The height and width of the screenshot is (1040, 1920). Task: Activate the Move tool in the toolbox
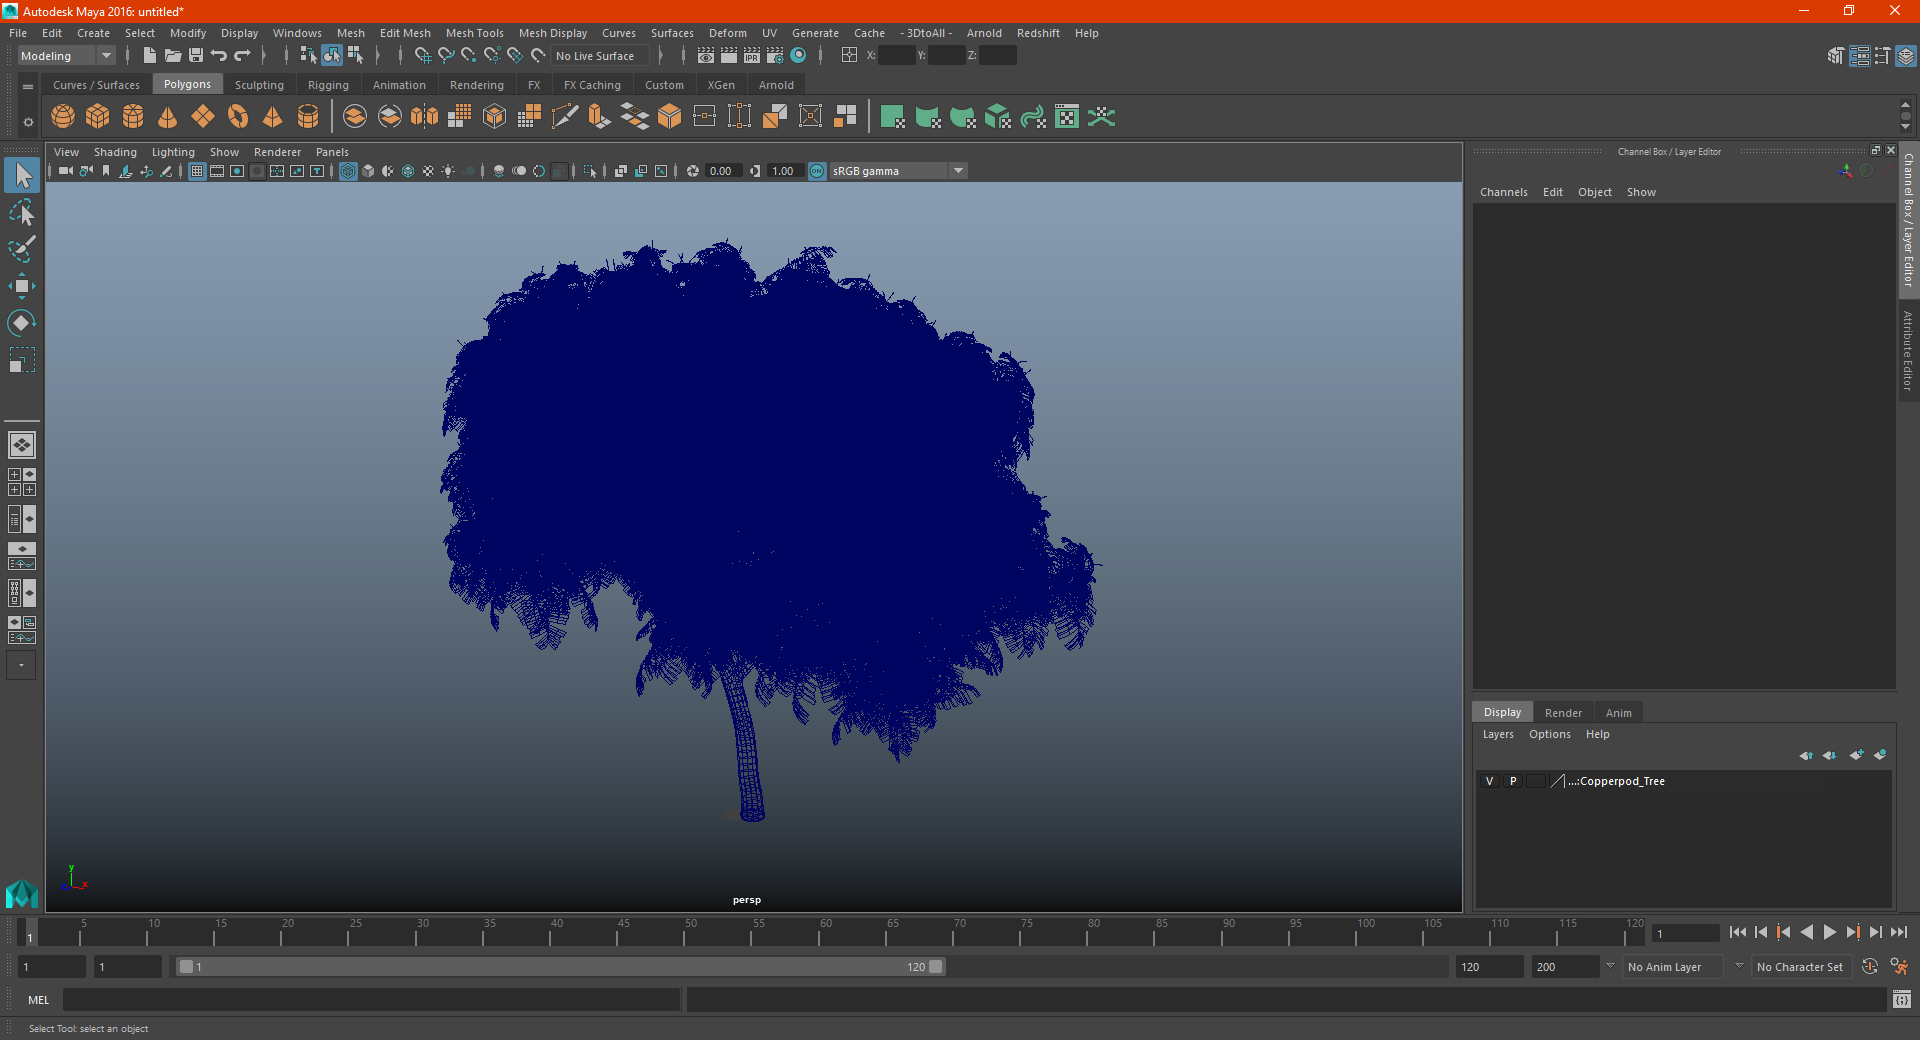22,287
